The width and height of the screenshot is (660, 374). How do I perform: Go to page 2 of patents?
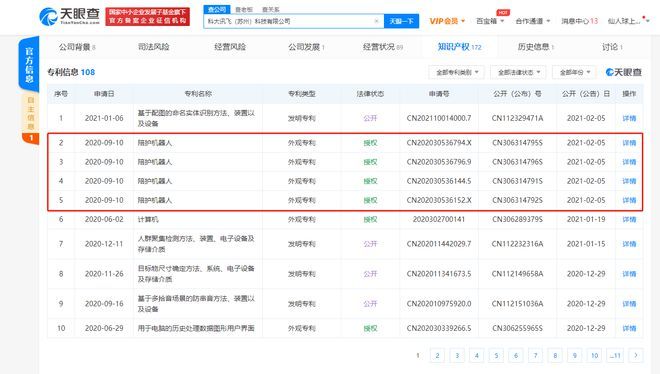437,355
